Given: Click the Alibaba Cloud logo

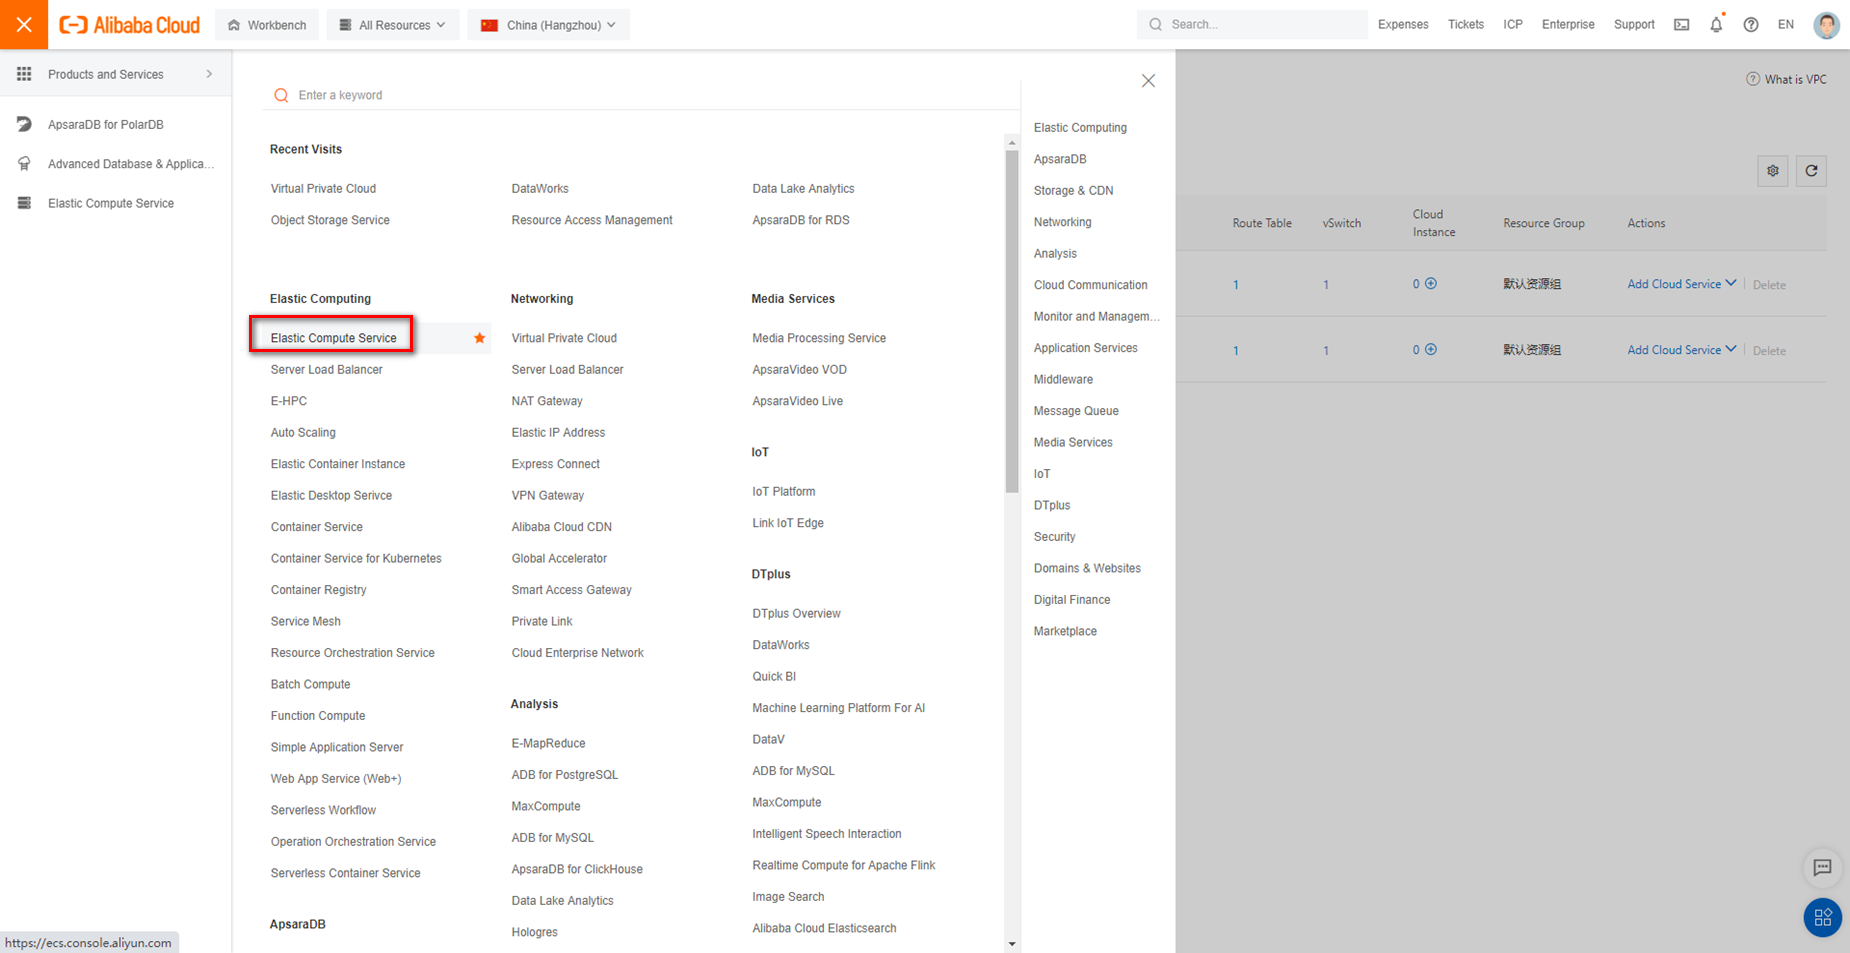Looking at the screenshot, I should click(130, 25).
